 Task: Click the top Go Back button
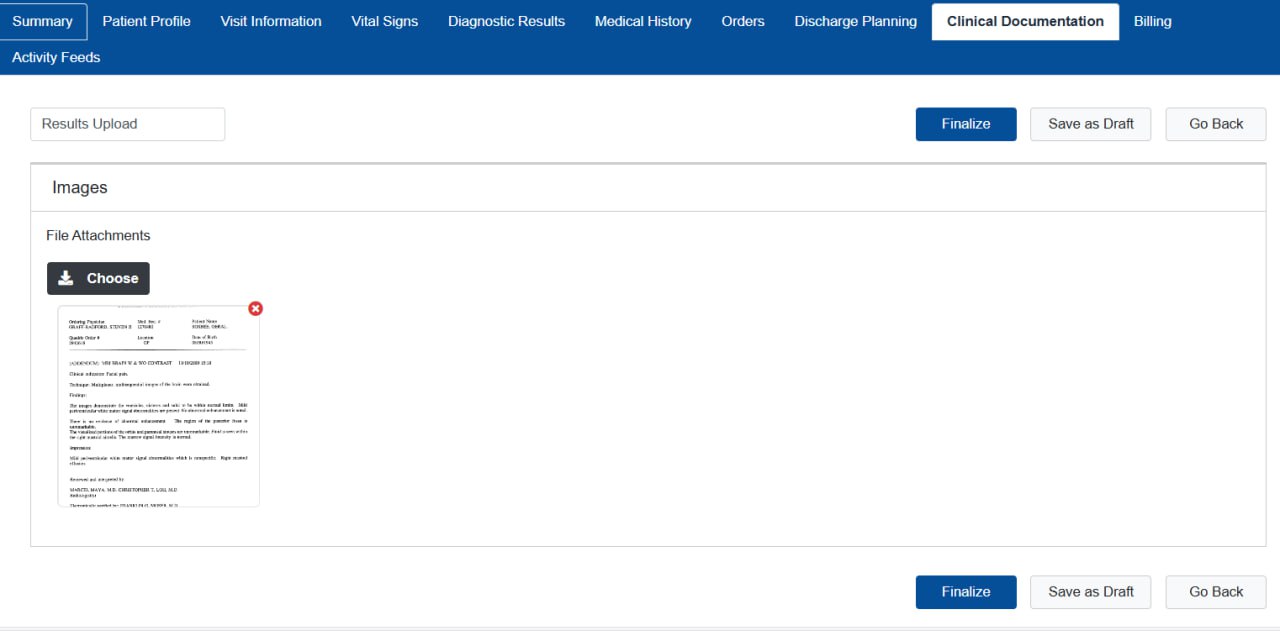1216,124
